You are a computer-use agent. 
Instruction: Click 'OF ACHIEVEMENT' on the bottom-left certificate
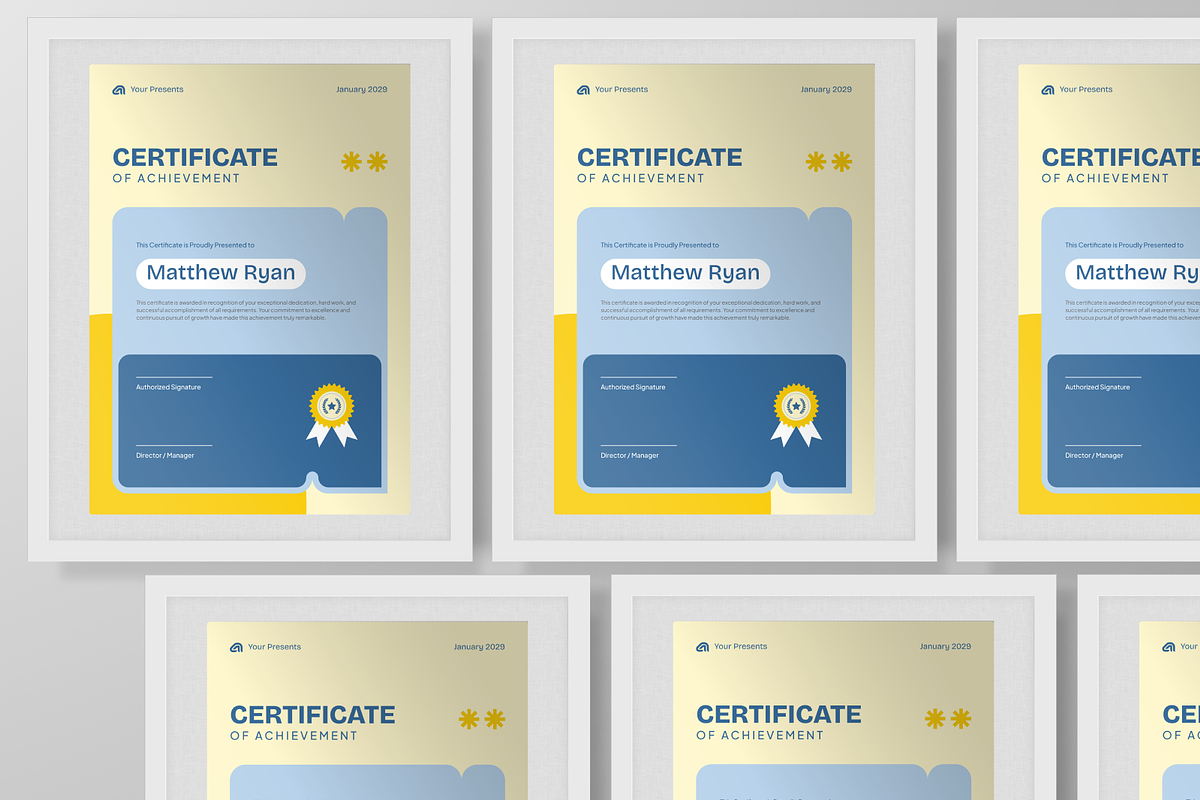click(294, 735)
